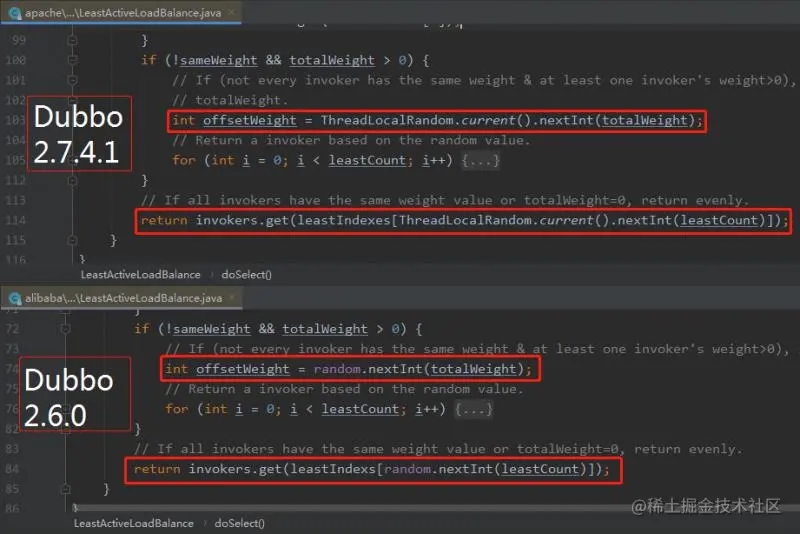The height and width of the screenshot is (534, 800).
Task: Collapse the if block at line 100
Action: click(72, 60)
